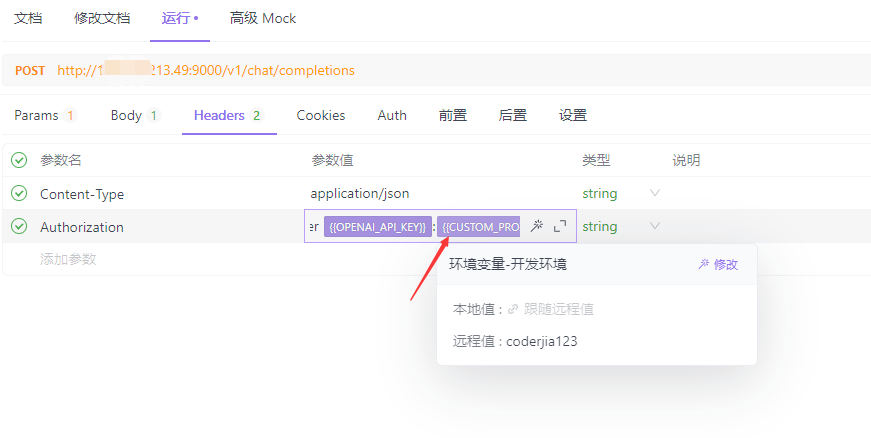Image resolution: width=871 pixels, height=438 pixels.
Task: Click the link icon next to 跟随远程值
Action: (513, 310)
